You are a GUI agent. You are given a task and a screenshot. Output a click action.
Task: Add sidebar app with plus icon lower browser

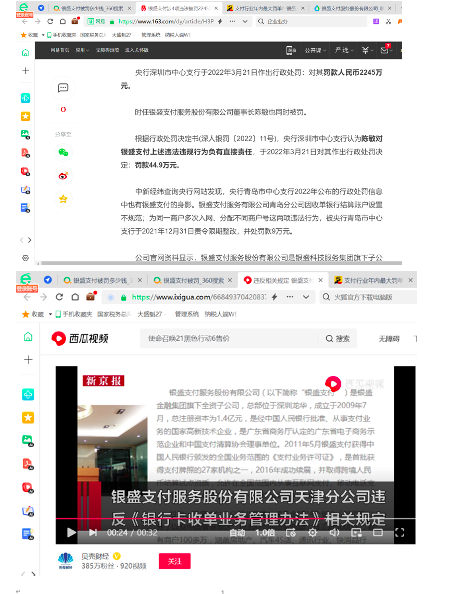(x=28, y=360)
